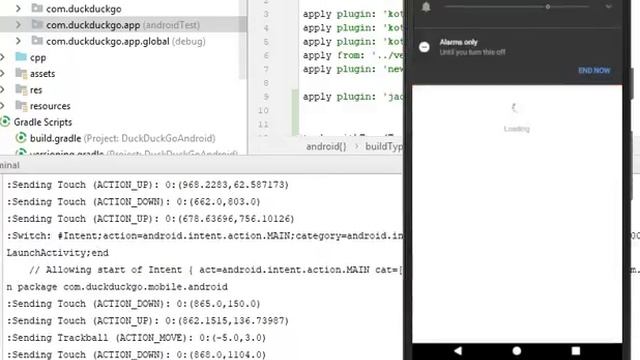Viewport: 640px width, 360px height.
Task: Click the ':Switch: #Intent' terminal line
Action: coord(204,236)
